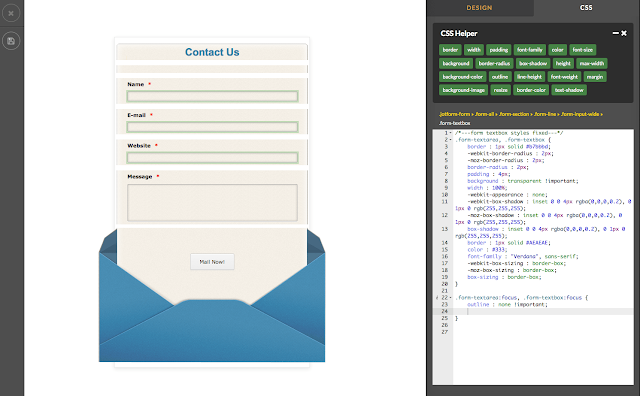Click the save disk icon in sidebar

[x=11, y=41]
